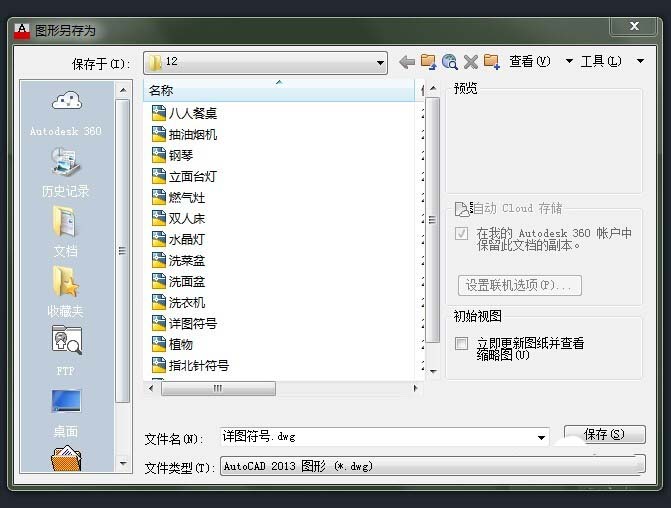The width and height of the screenshot is (671, 508).
Task: Click the back arrow toolbar icon
Action: point(407,62)
